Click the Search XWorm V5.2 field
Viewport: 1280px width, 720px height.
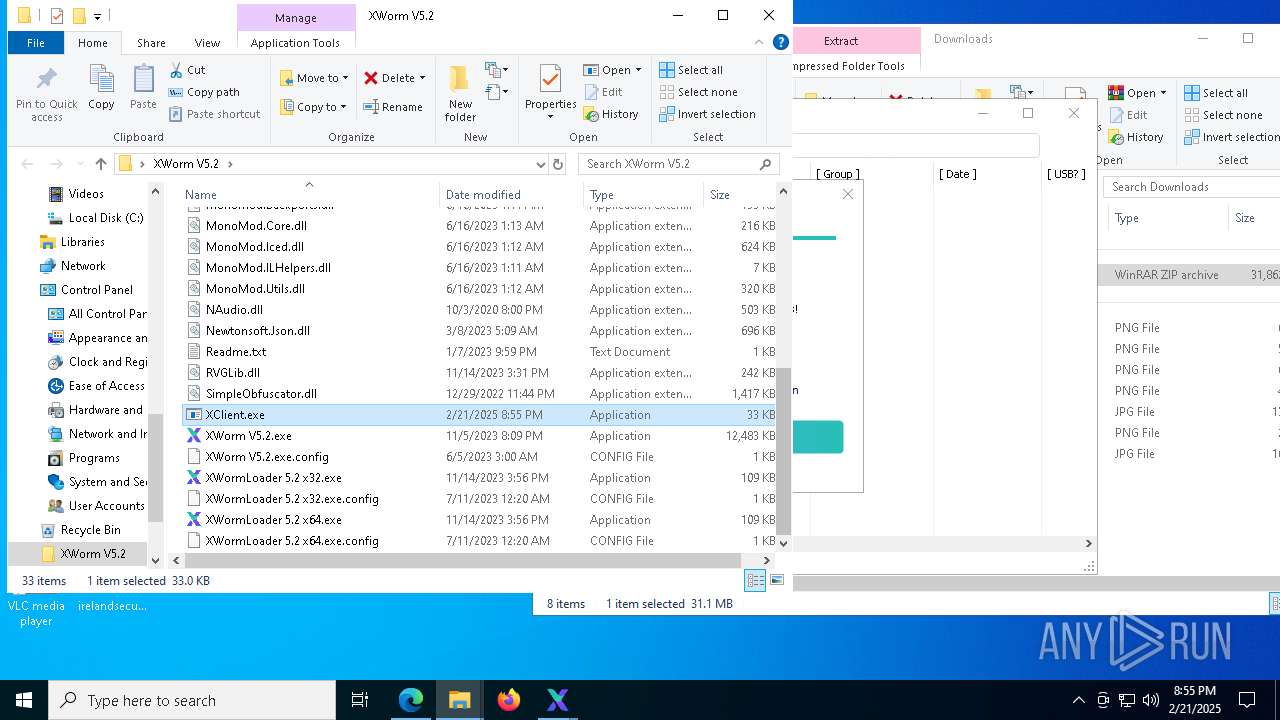point(679,164)
